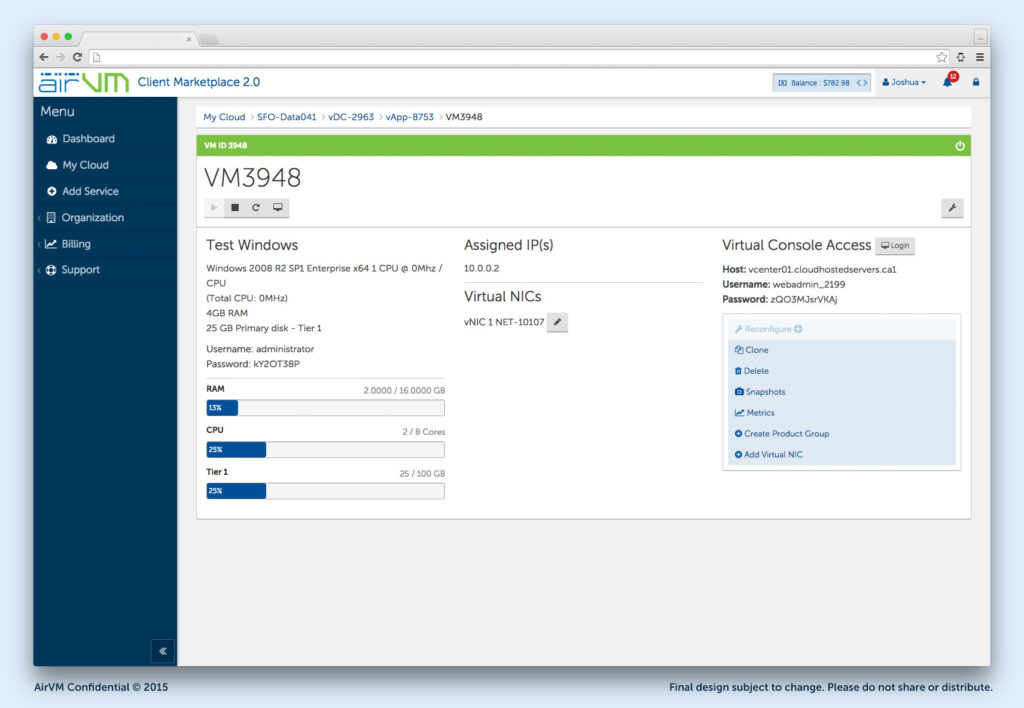The image size is (1024, 708).
Task: Go to vDC-2963 breadcrumb
Action: [x=351, y=117]
